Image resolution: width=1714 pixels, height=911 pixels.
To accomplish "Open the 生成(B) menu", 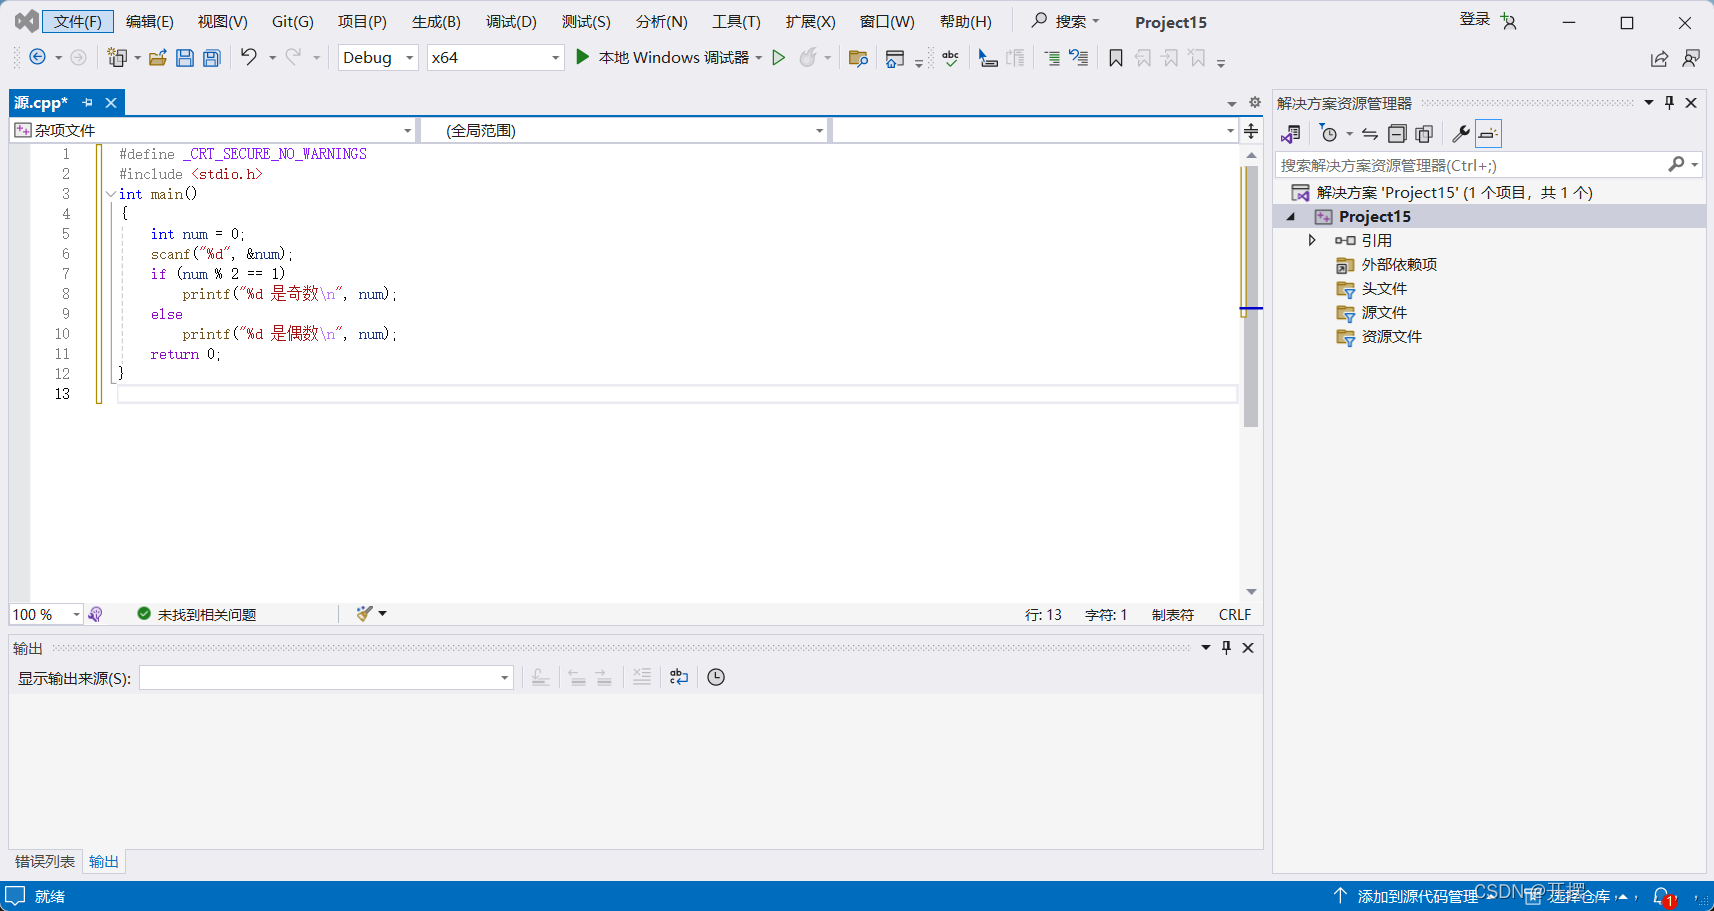I will [x=436, y=21].
